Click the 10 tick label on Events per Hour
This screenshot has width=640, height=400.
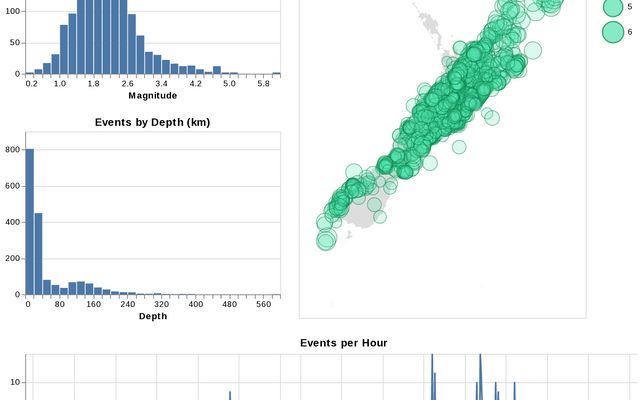click(17, 382)
